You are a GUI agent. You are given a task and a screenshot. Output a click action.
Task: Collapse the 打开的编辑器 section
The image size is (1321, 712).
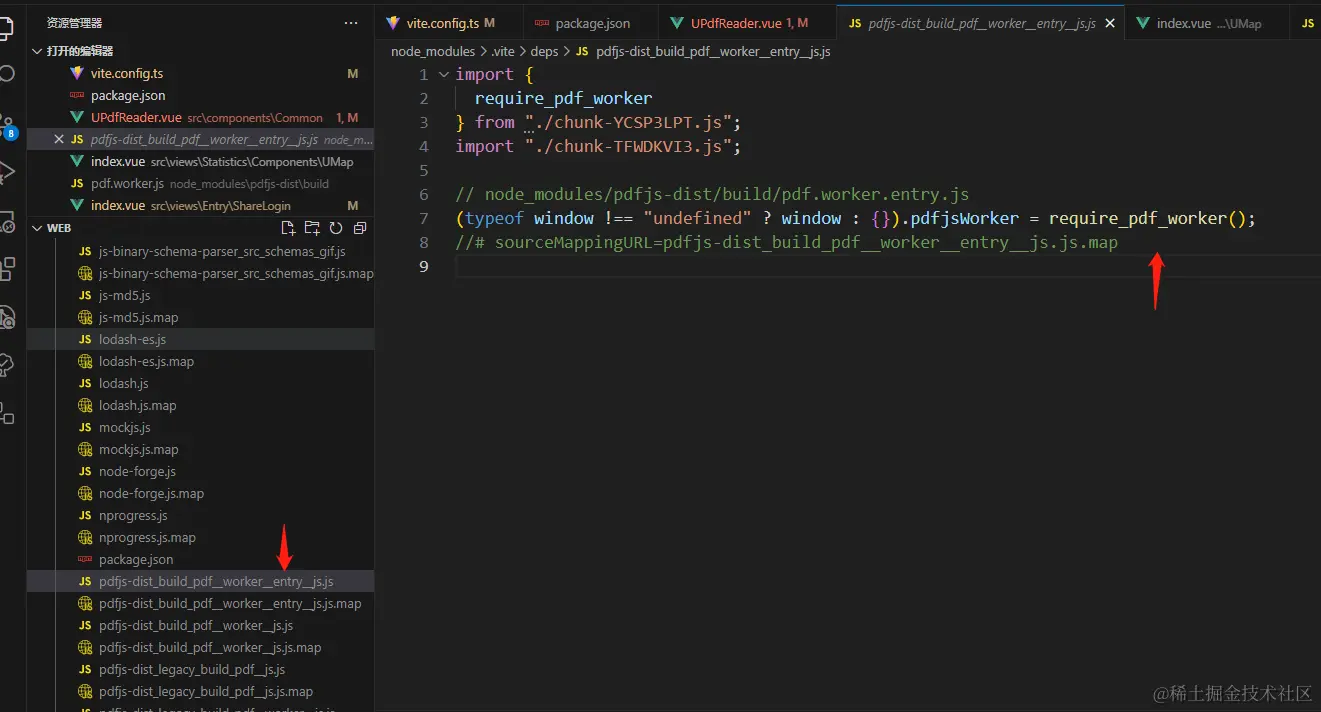pos(38,51)
